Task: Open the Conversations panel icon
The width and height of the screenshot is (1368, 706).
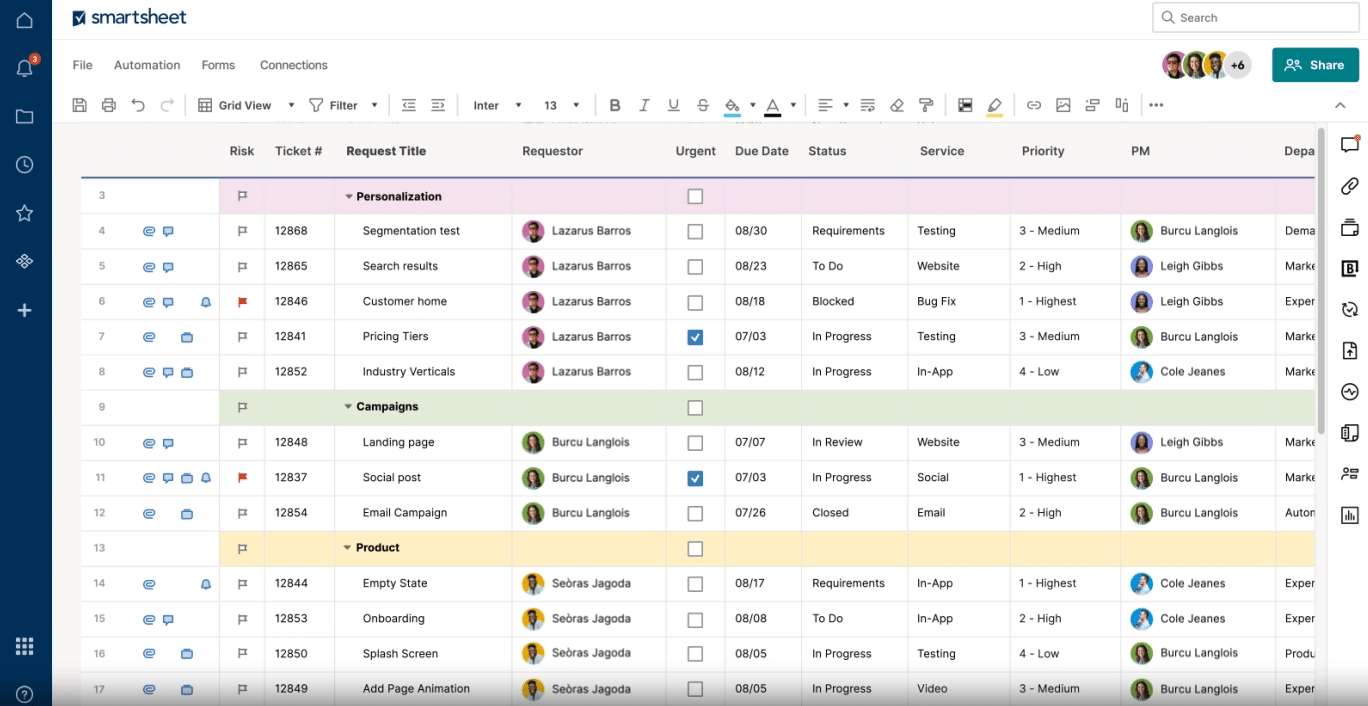Action: click(1350, 144)
